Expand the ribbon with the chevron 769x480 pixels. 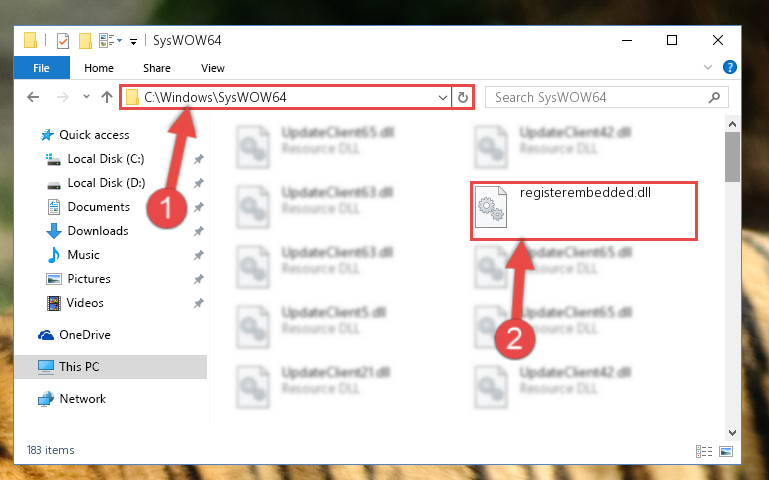708,67
